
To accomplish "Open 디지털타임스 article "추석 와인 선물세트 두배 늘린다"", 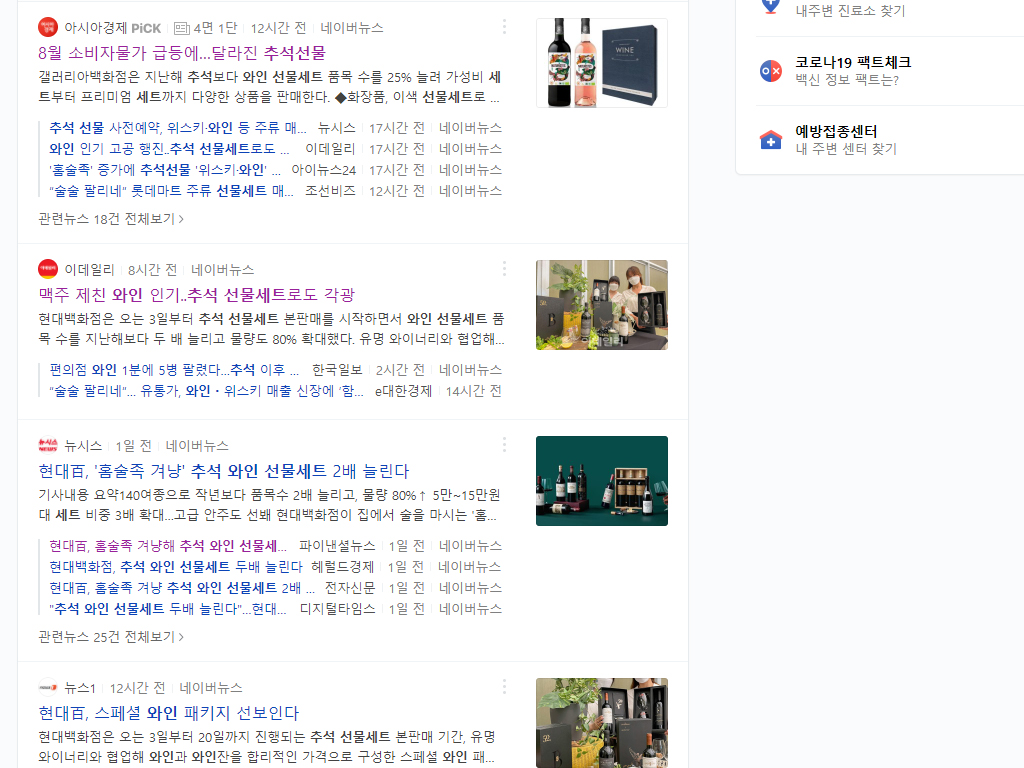I will click(168, 608).
